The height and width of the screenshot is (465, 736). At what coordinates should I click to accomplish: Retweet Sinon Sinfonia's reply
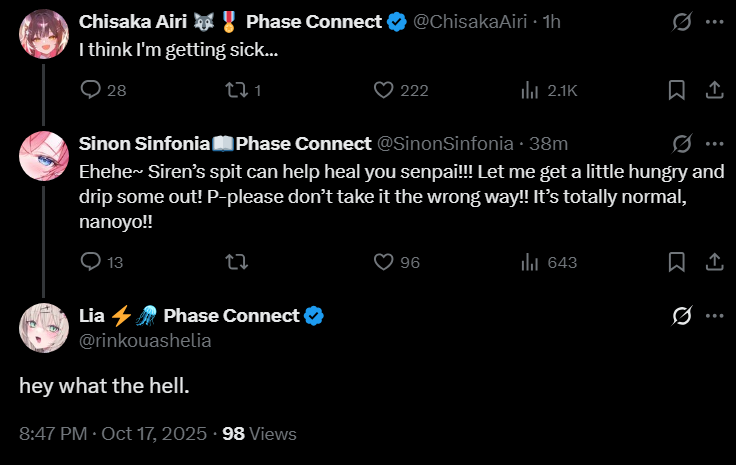(237, 262)
